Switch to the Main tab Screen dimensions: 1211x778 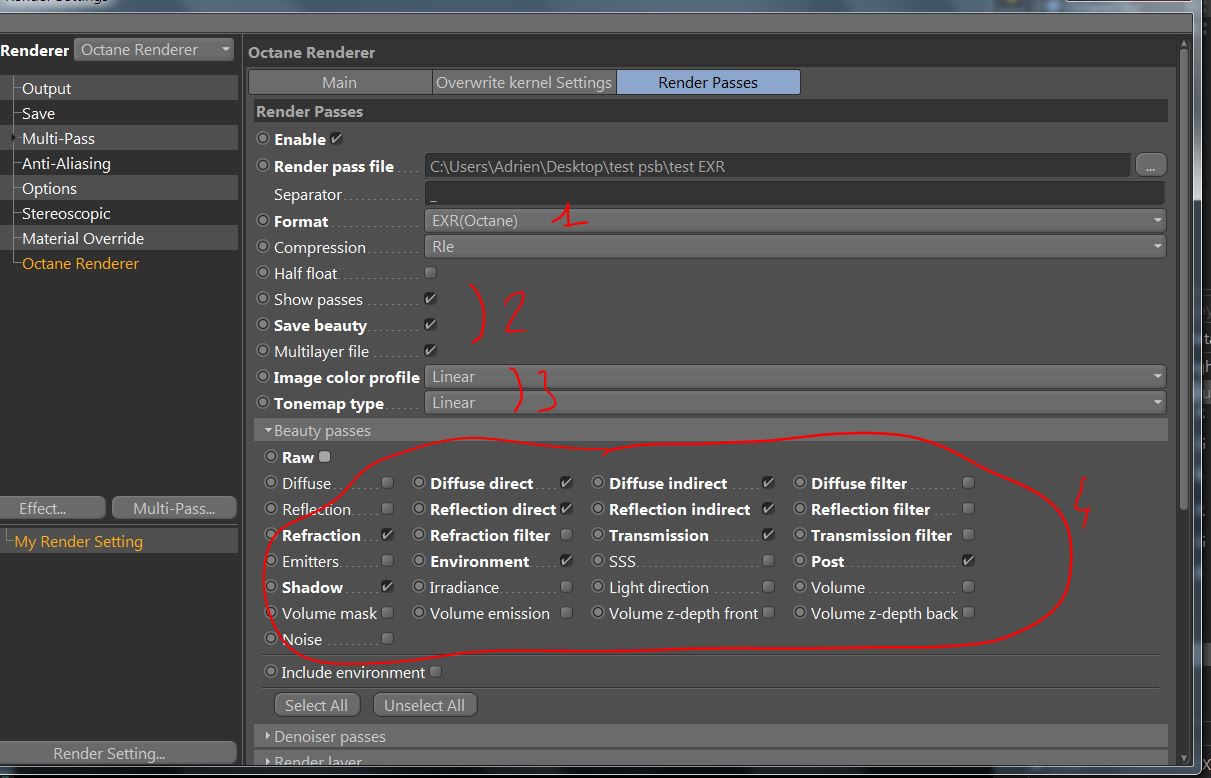340,82
